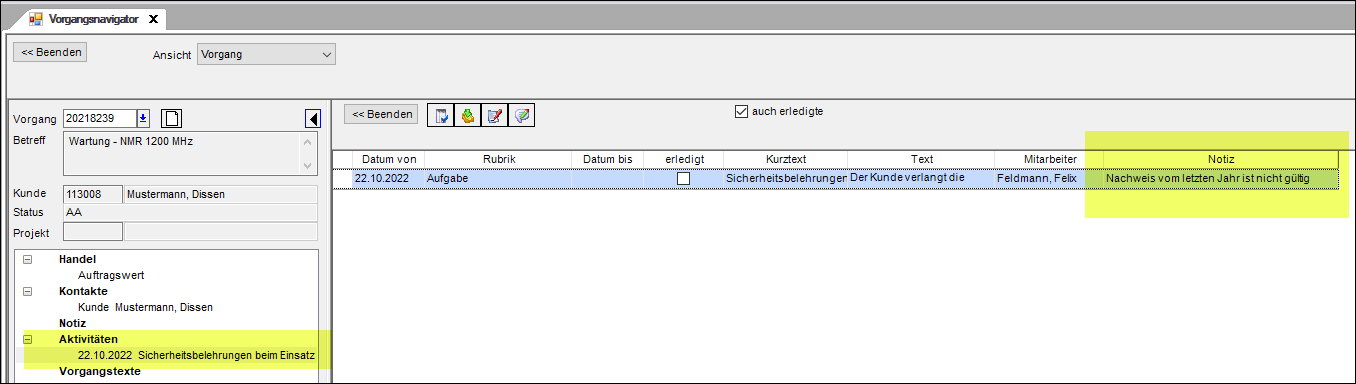This screenshot has width=1356, height=384.
Task: Select 'Kunde Mustermann, Dissen' tree item
Action: tap(145, 307)
